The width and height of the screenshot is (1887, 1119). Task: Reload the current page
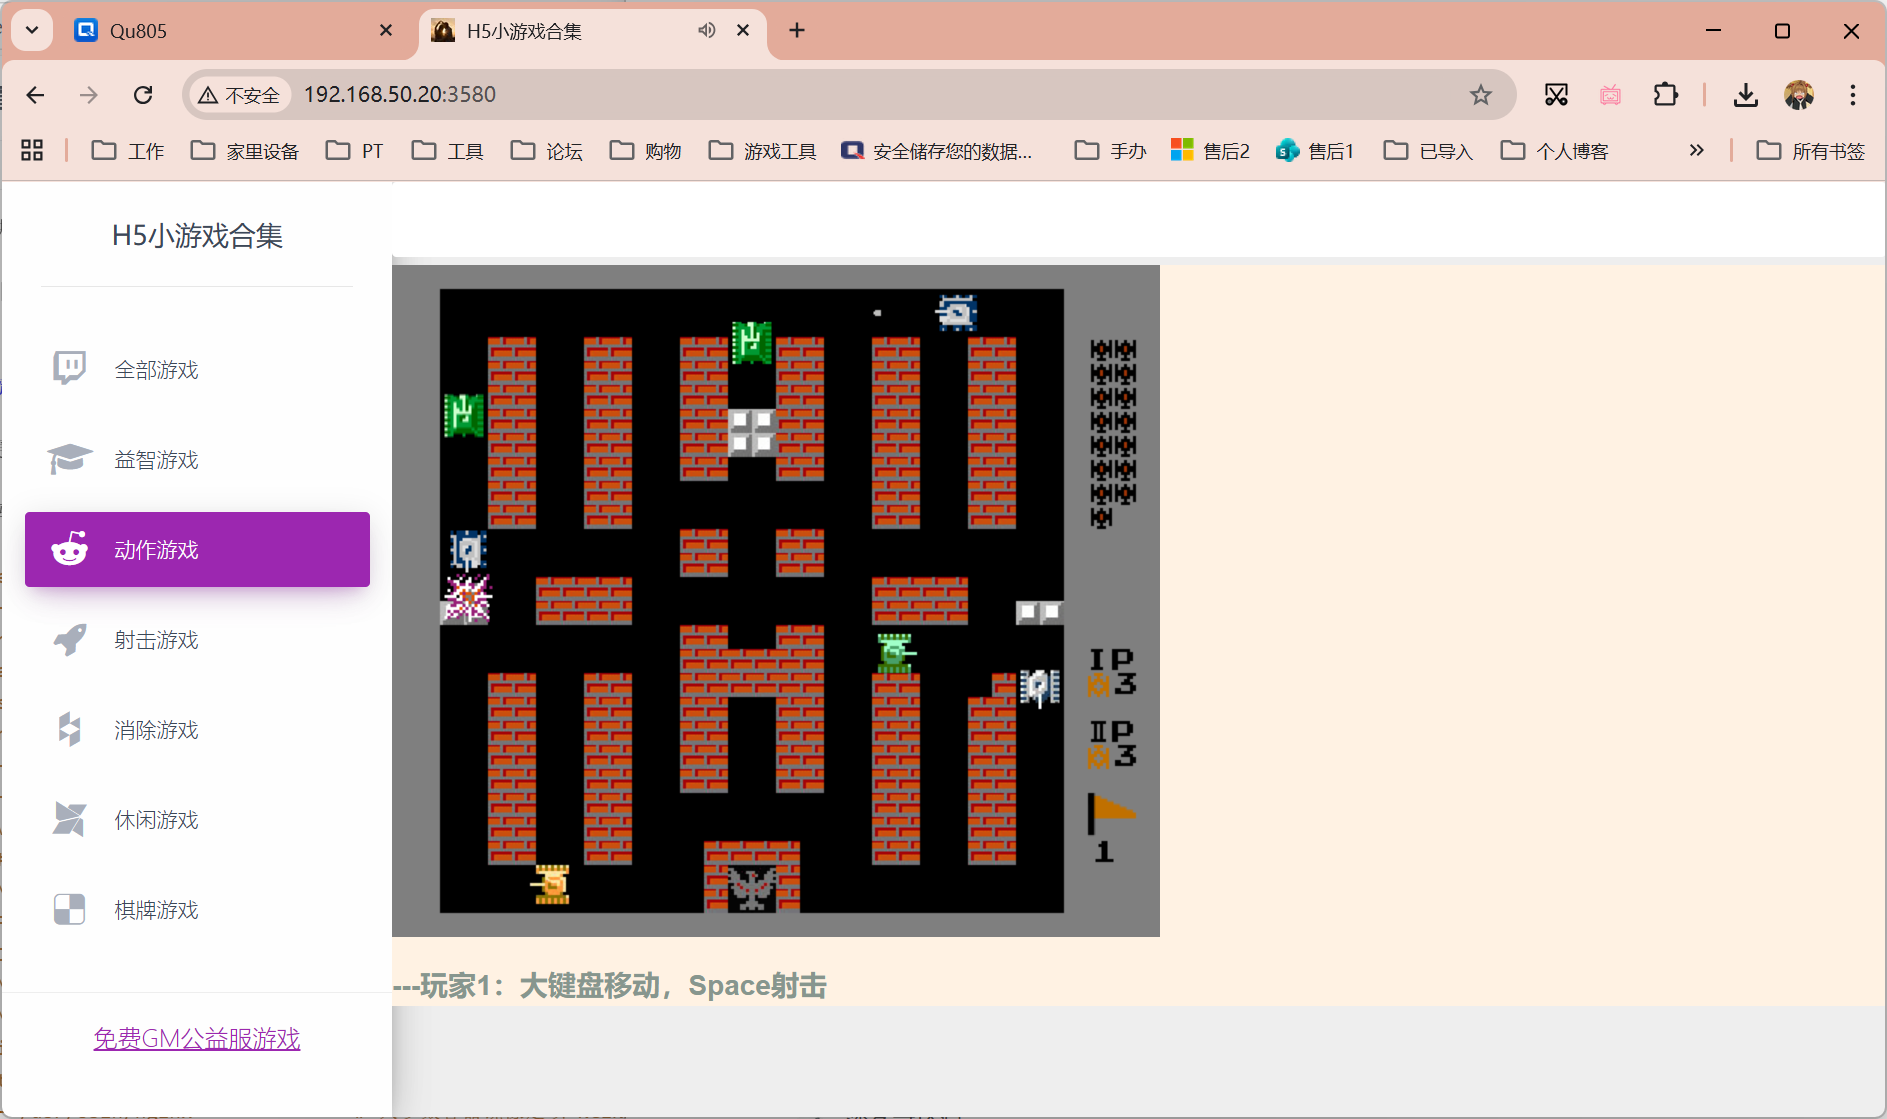[x=143, y=94]
